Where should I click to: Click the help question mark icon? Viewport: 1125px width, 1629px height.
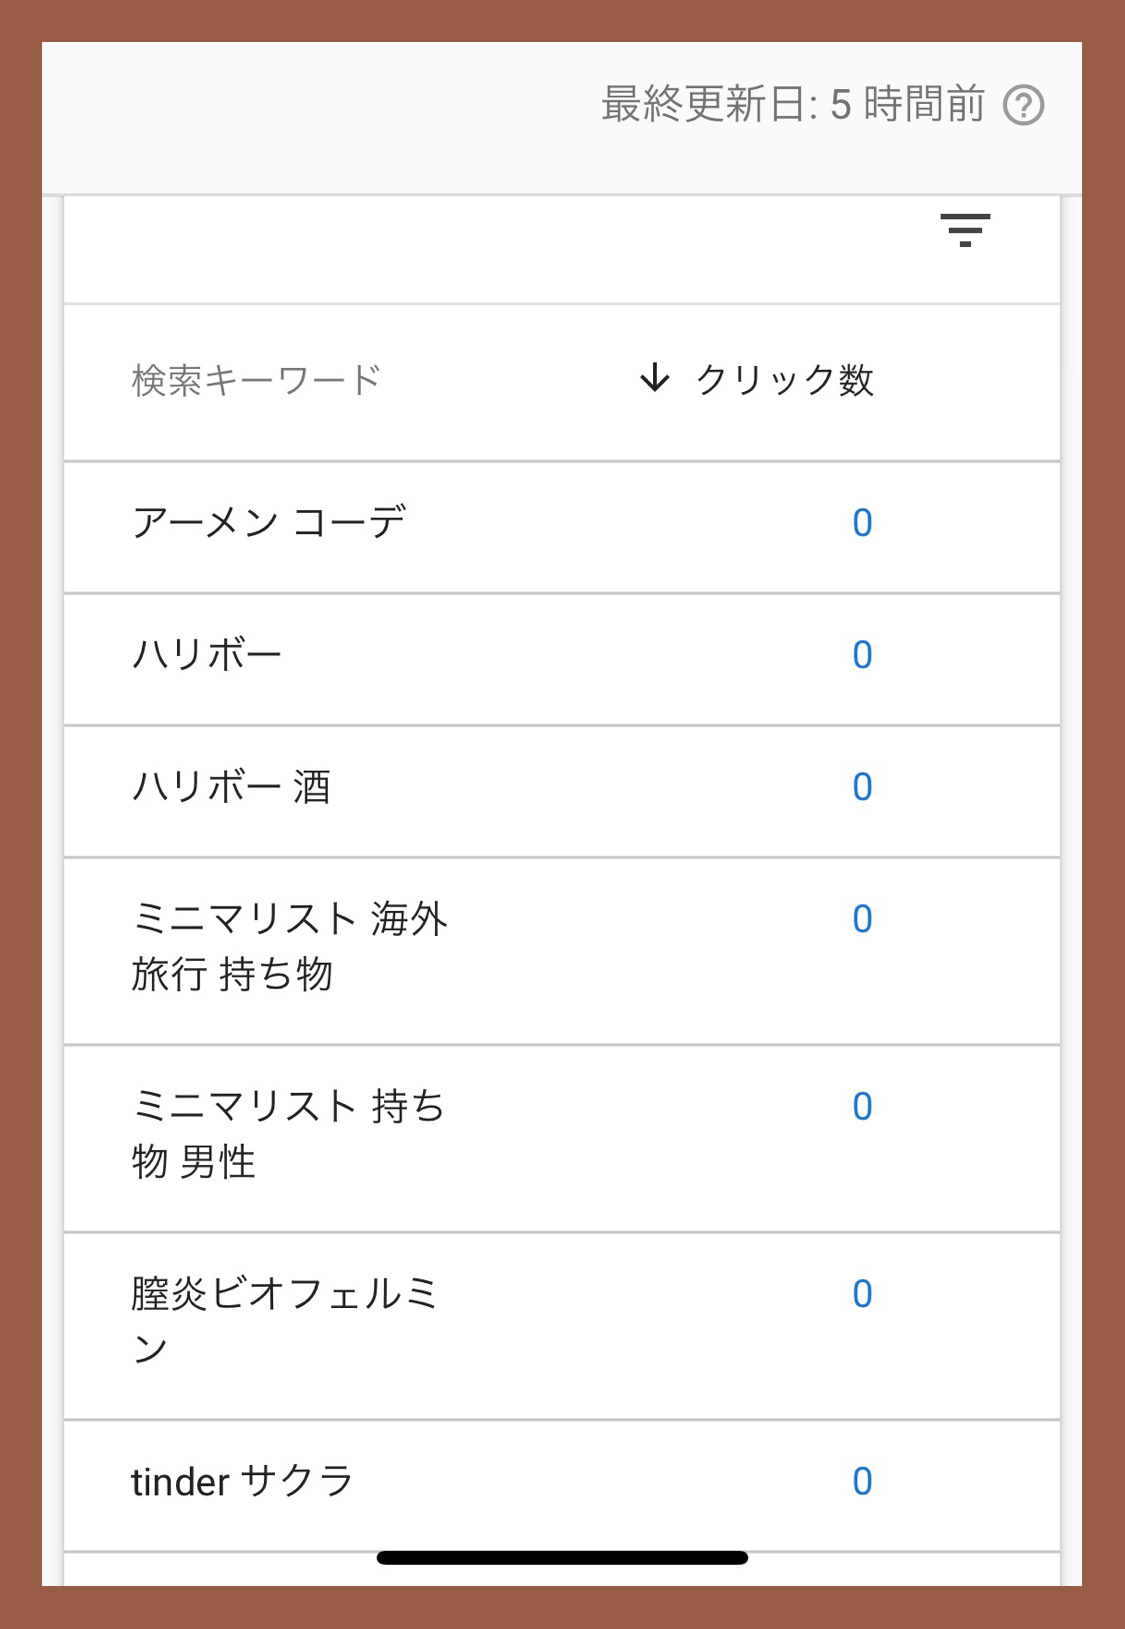(x=1024, y=105)
